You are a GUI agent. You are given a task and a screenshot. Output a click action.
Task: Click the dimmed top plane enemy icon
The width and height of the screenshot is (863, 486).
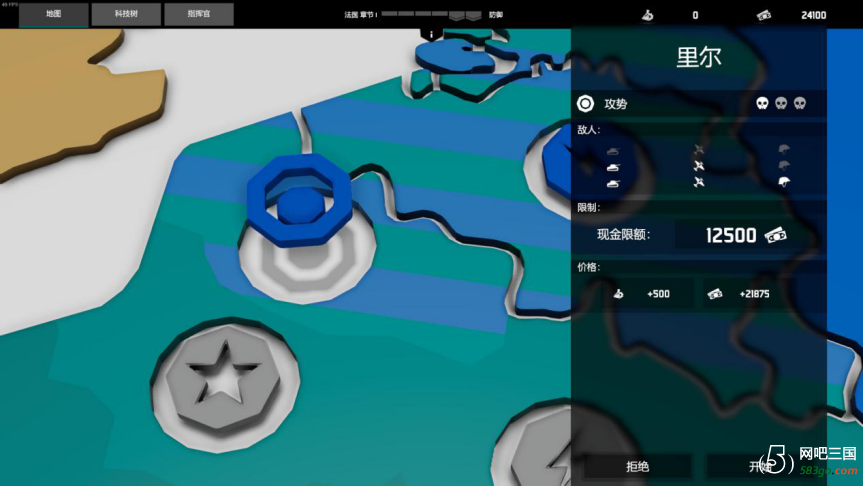click(x=699, y=149)
